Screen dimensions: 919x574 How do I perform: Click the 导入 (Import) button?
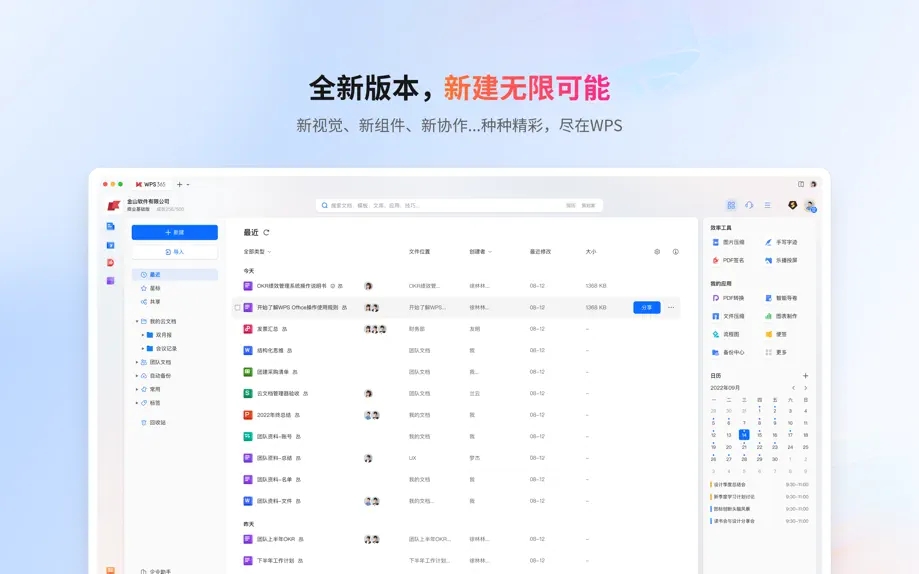pyautogui.click(x=175, y=252)
